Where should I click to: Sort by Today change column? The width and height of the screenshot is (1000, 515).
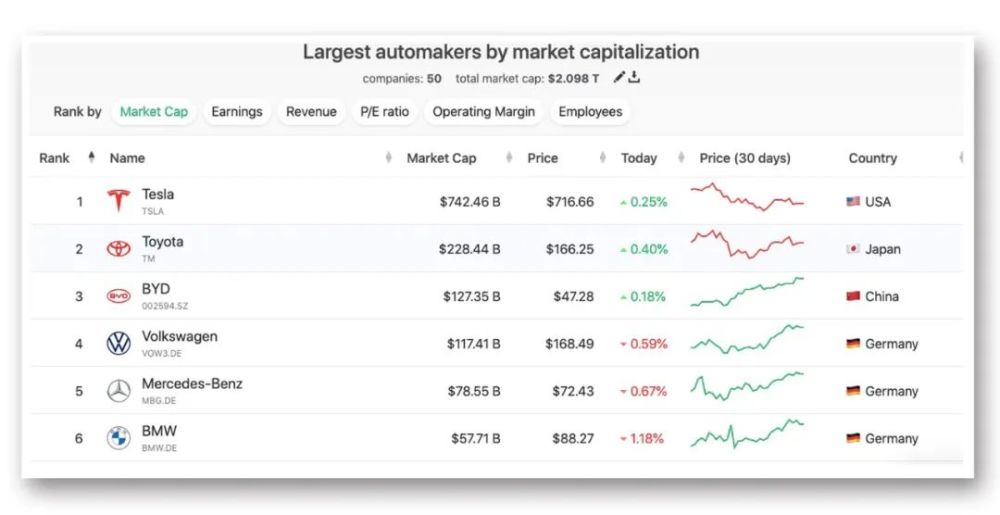639,158
